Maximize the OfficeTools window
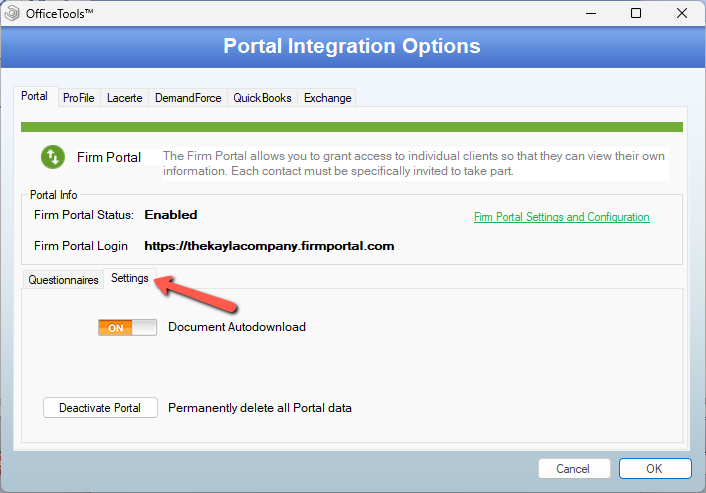 click(636, 13)
